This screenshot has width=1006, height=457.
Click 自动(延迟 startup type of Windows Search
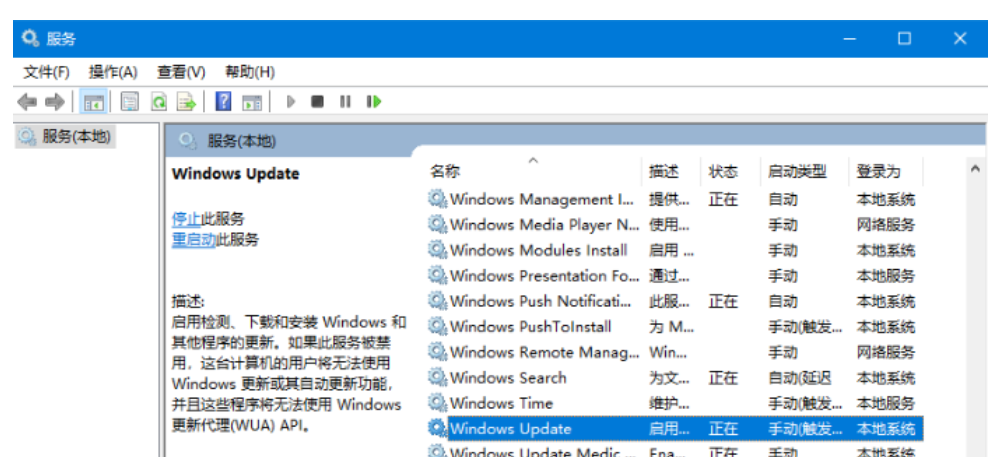[x=800, y=378]
